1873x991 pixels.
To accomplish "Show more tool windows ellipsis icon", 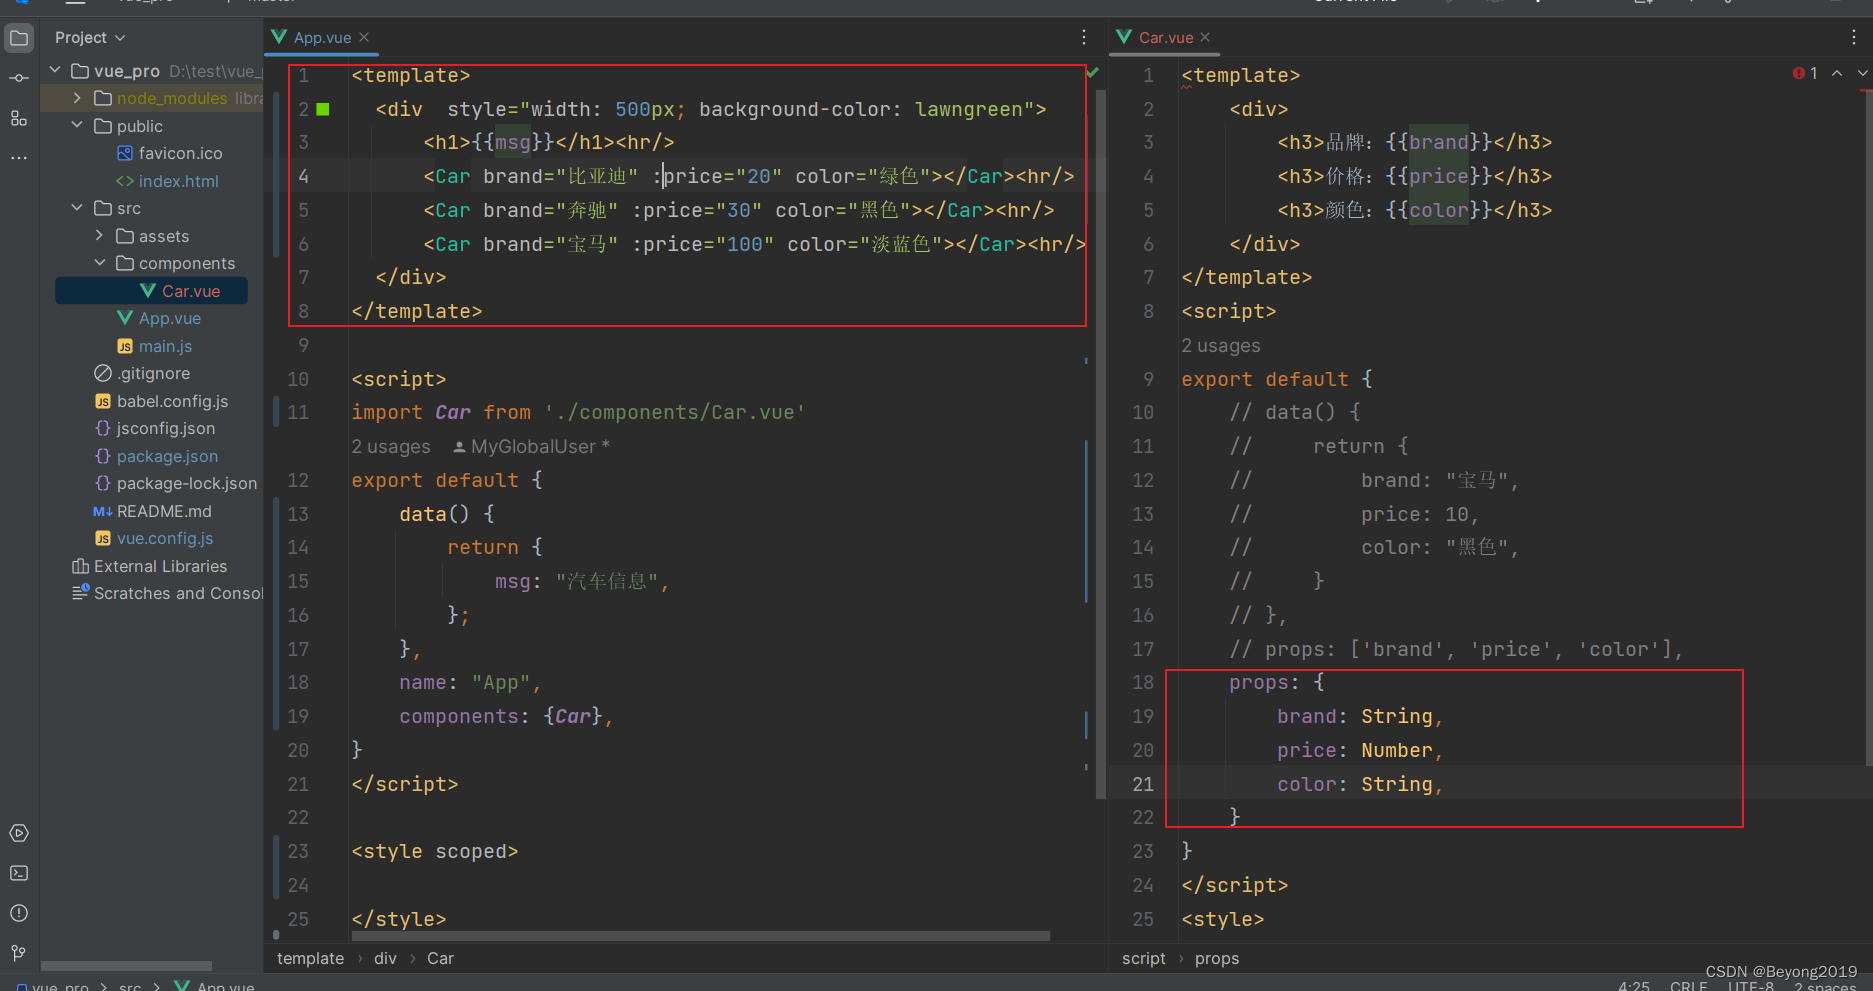I will (x=19, y=158).
